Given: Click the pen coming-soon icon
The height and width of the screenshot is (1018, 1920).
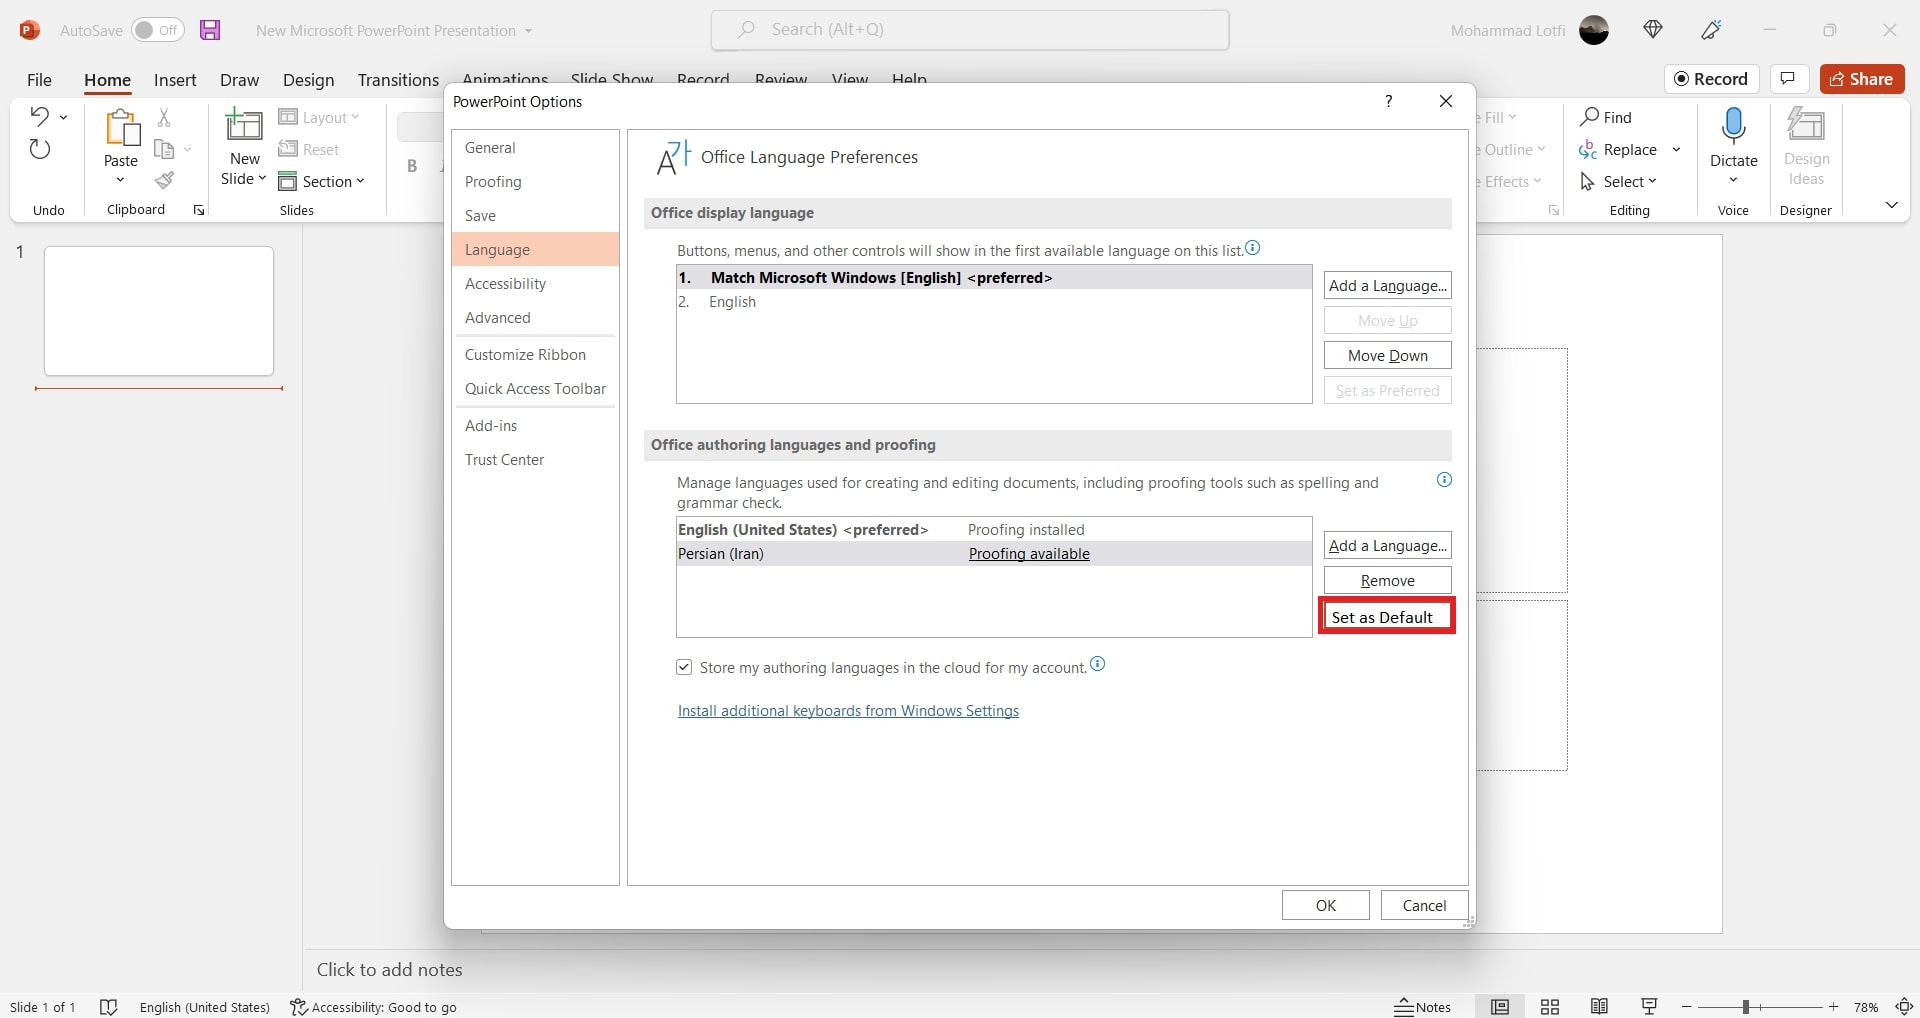Looking at the screenshot, I should tap(1711, 30).
